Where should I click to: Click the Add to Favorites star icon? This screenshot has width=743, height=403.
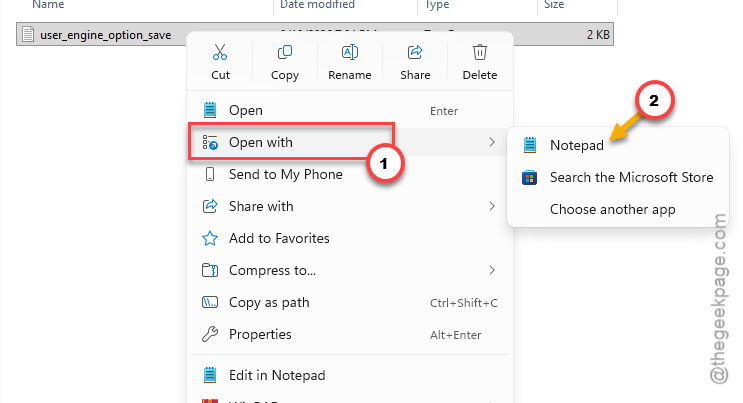210,238
